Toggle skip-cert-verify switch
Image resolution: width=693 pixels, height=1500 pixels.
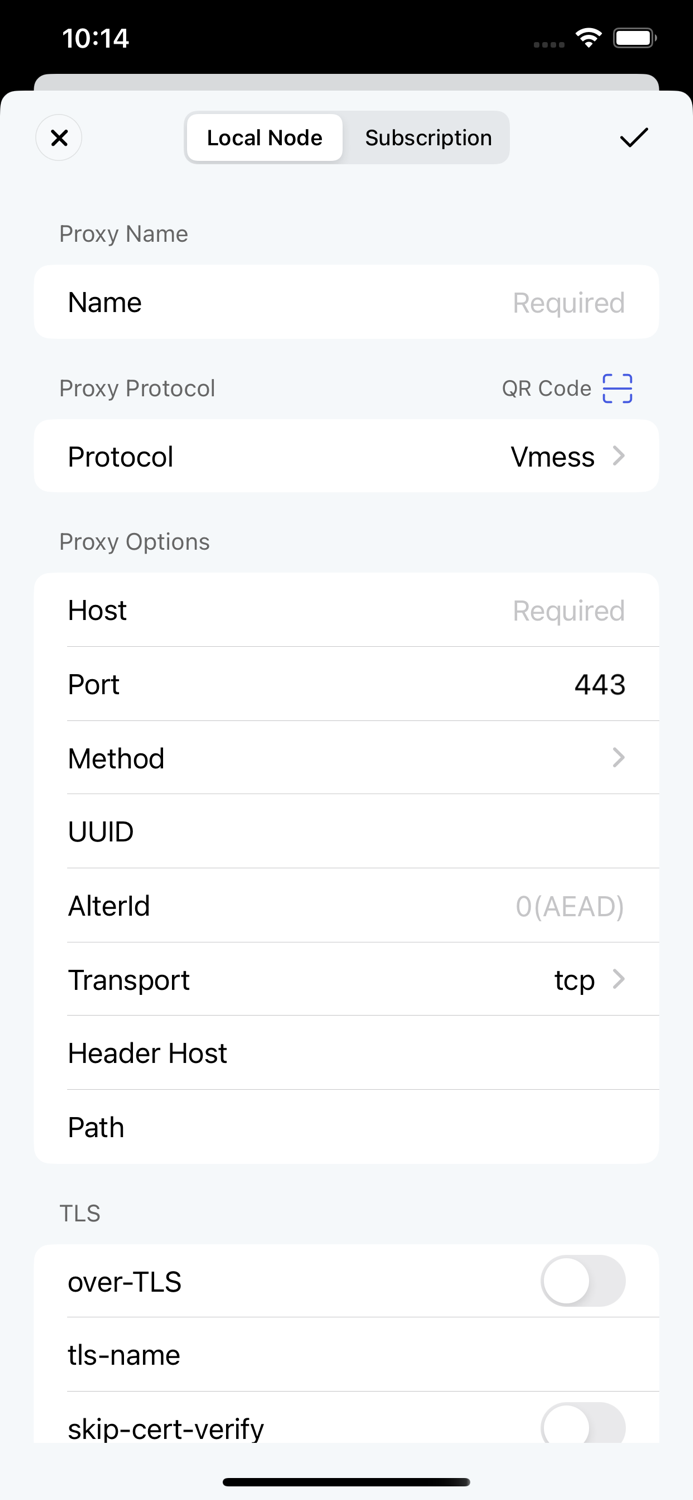(582, 1425)
